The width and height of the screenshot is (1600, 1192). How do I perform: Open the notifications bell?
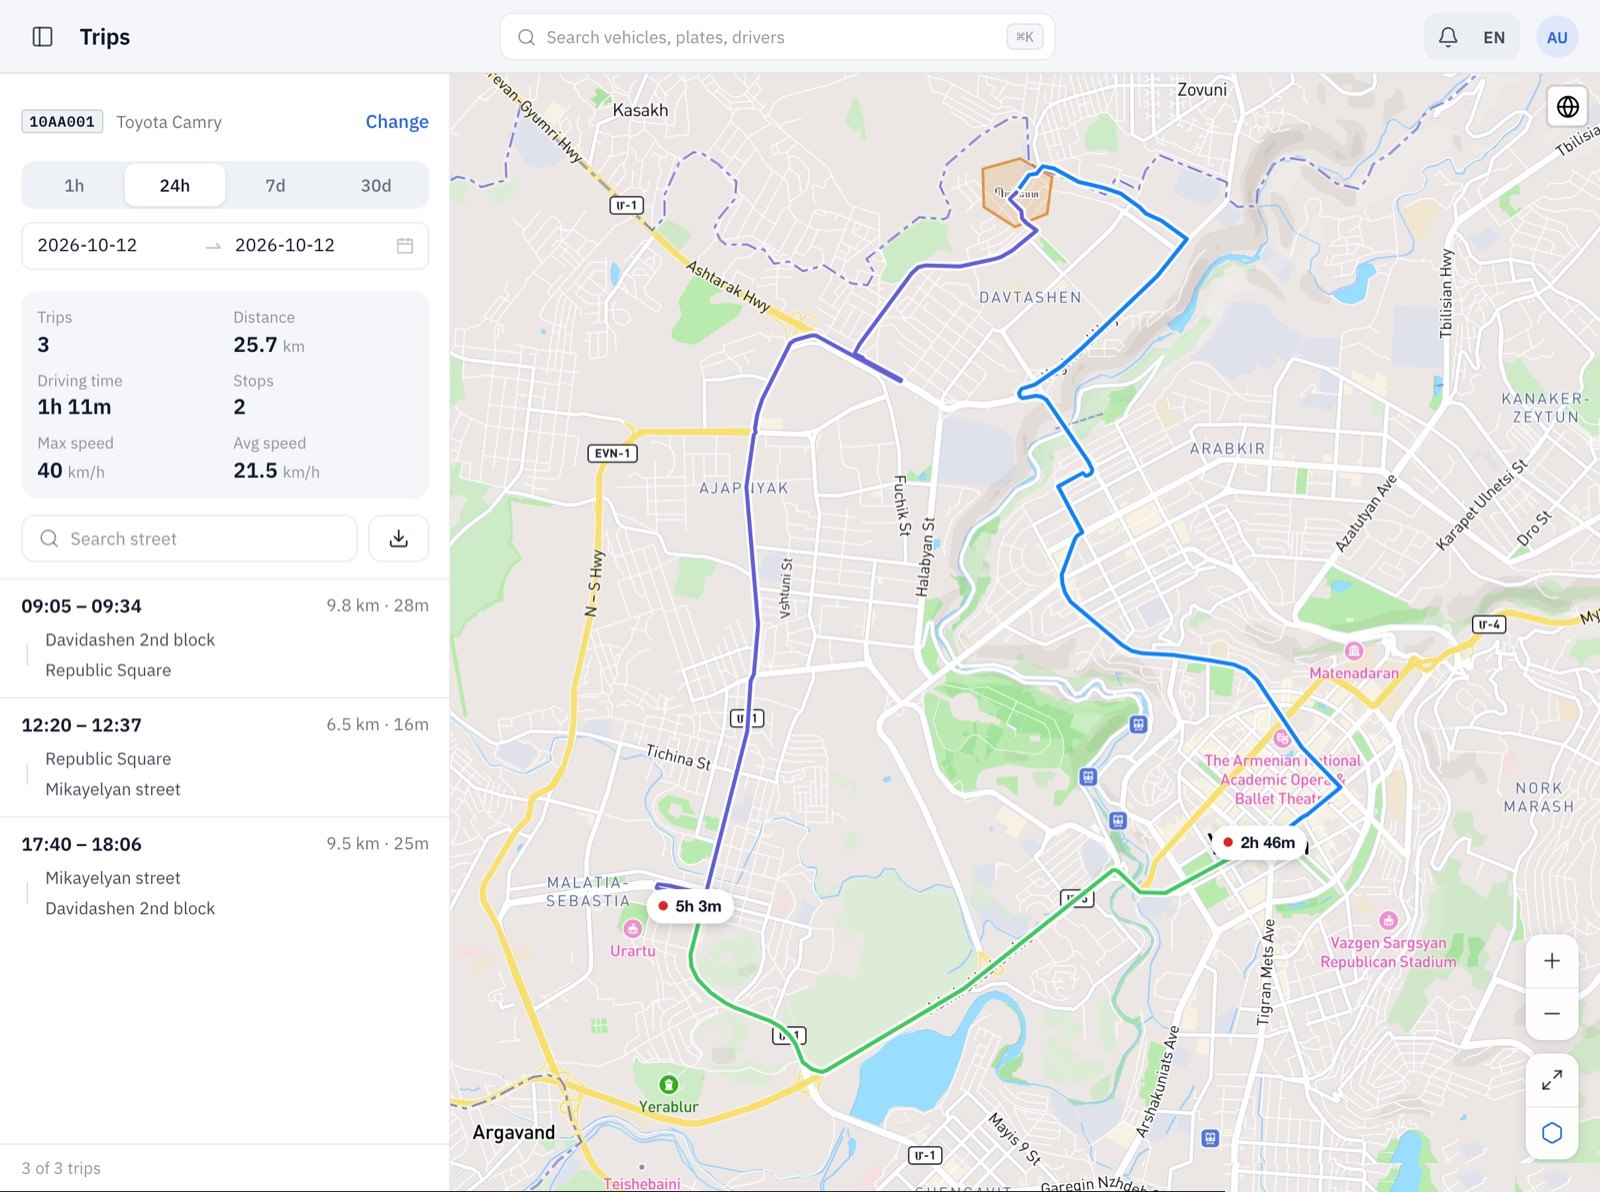click(1448, 37)
